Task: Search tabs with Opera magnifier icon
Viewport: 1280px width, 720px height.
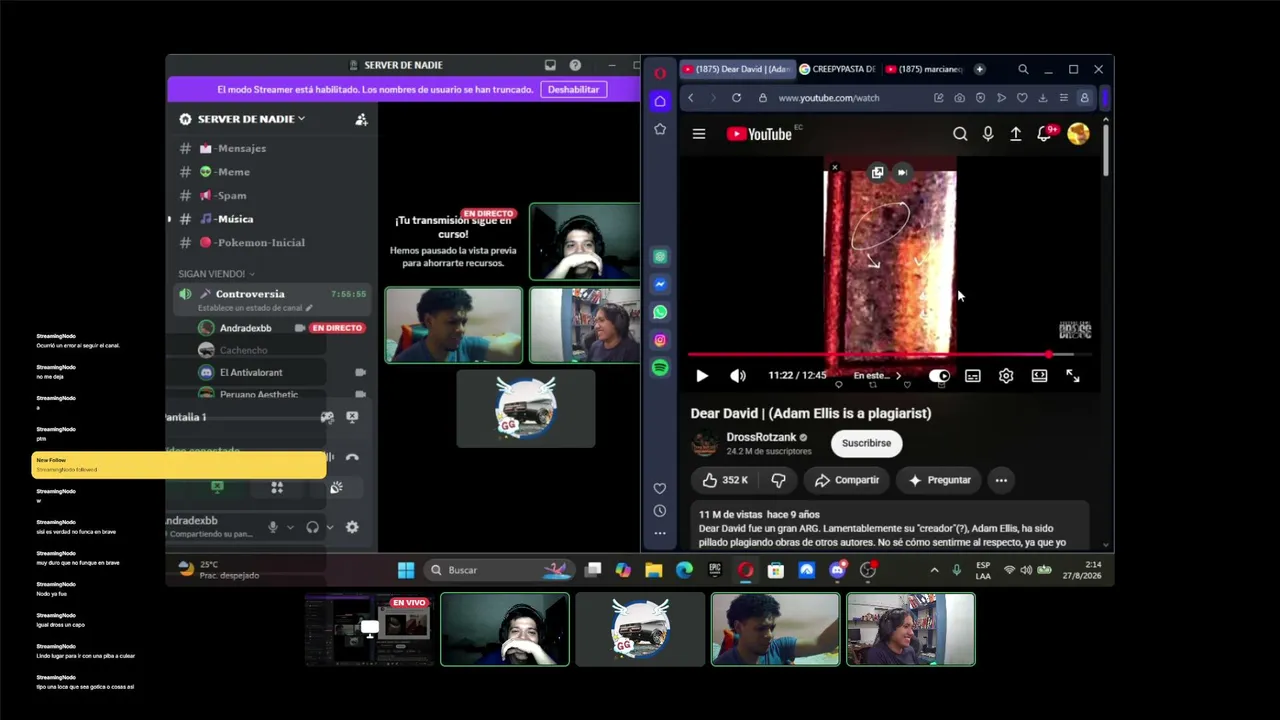Action: [x=1023, y=70]
